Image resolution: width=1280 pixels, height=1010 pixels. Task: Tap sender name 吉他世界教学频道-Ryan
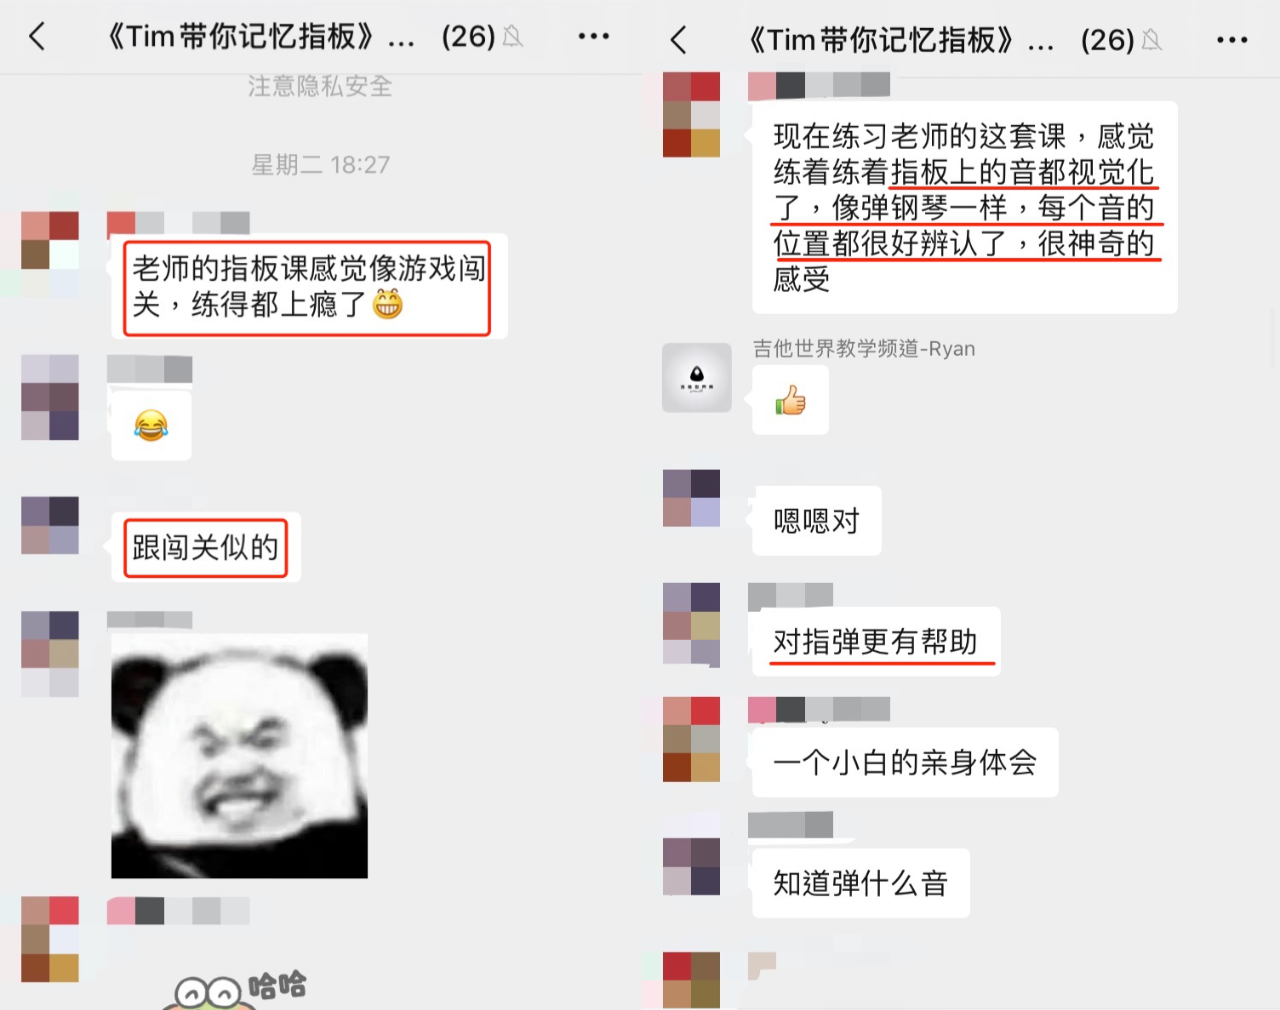coord(864,349)
